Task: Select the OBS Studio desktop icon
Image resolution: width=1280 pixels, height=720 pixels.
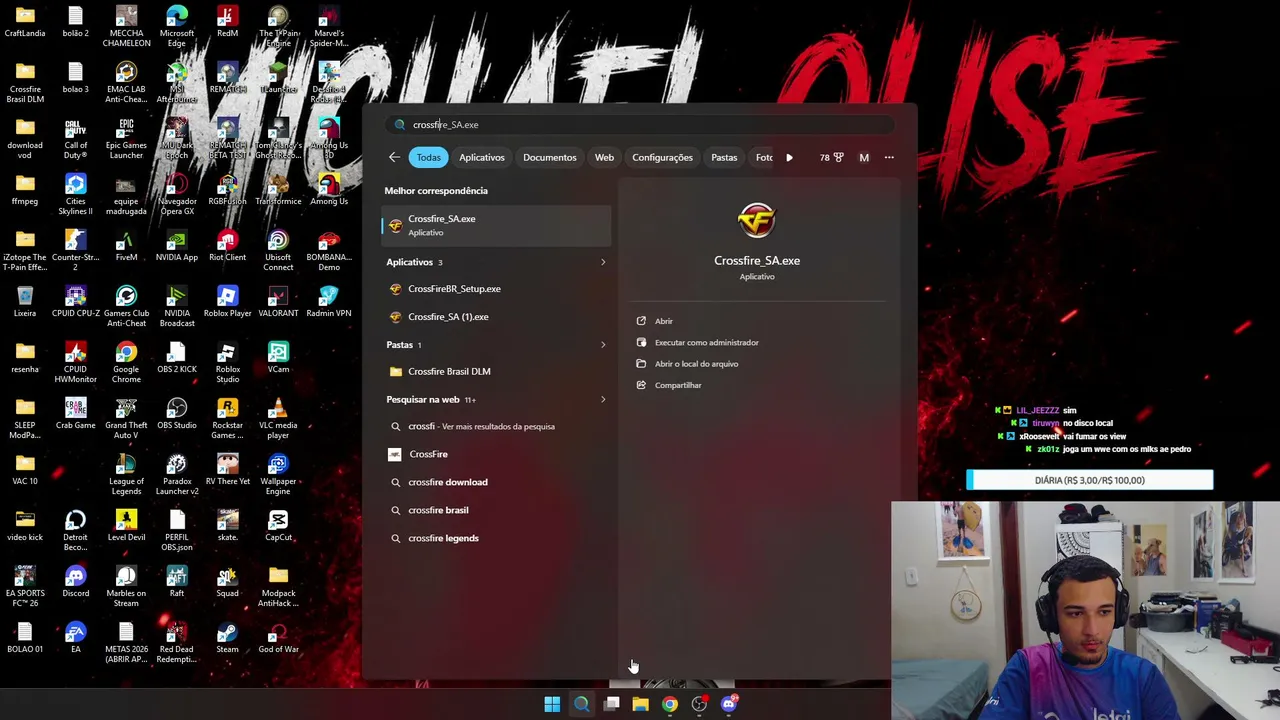Action: tap(177, 414)
